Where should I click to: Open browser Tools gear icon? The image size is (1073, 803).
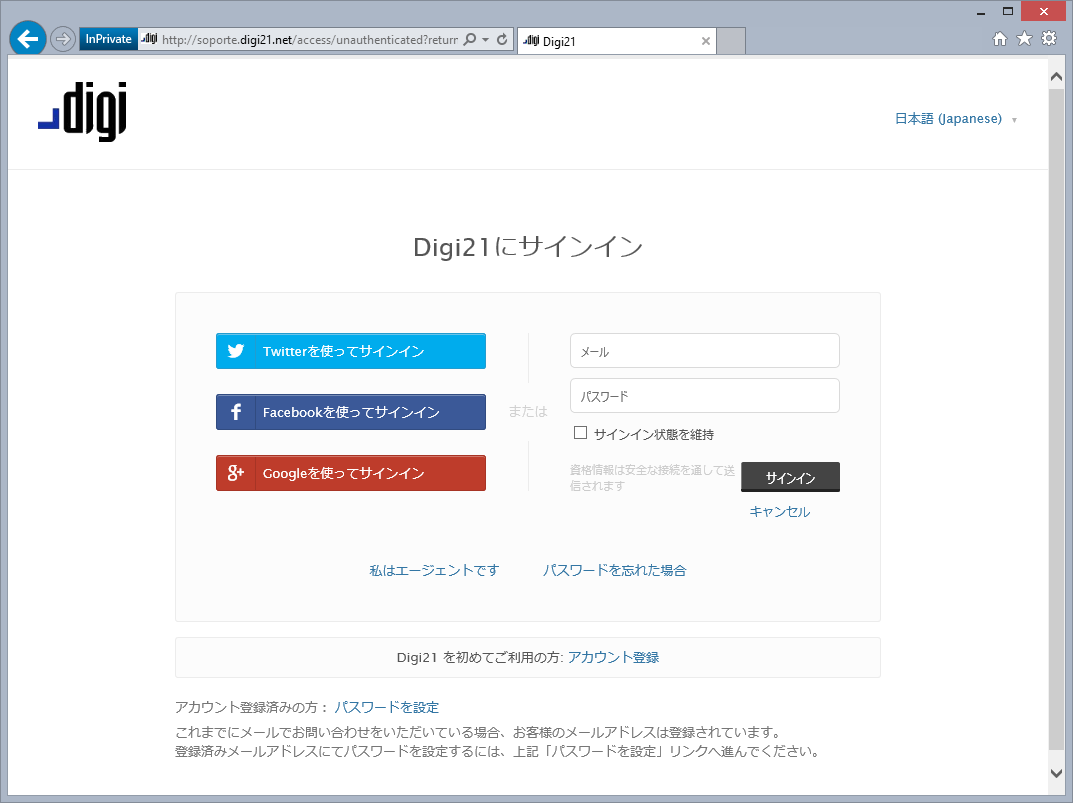(1049, 39)
